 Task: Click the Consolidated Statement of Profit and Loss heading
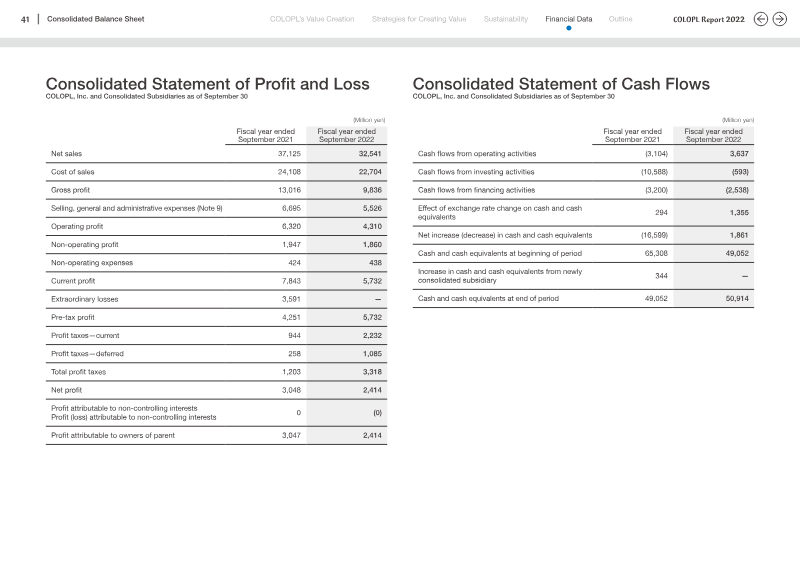tap(208, 84)
